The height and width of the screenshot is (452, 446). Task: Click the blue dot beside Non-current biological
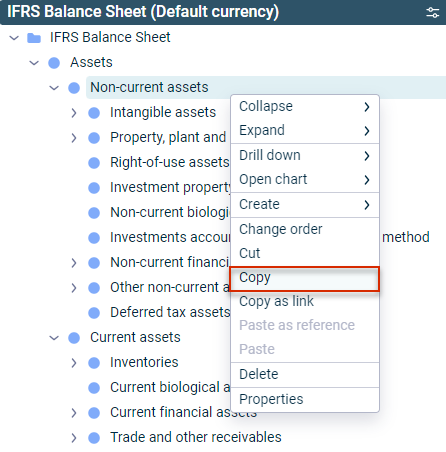tap(94, 213)
